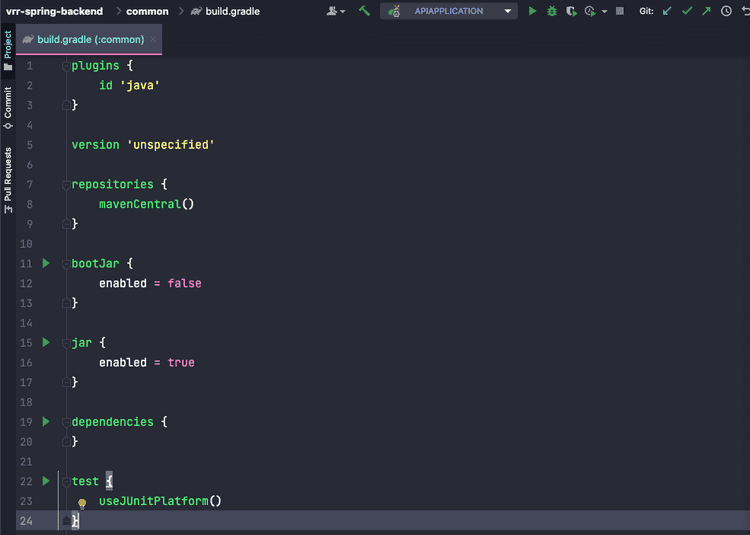Click fold end marker on line 20
Viewport: 750px width, 535px height.
tap(66, 442)
